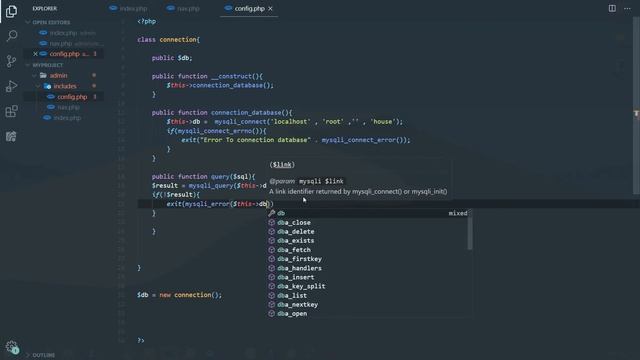Click the mysqli_connect call line
This screenshot has height=360, width=640.
tap(284, 122)
